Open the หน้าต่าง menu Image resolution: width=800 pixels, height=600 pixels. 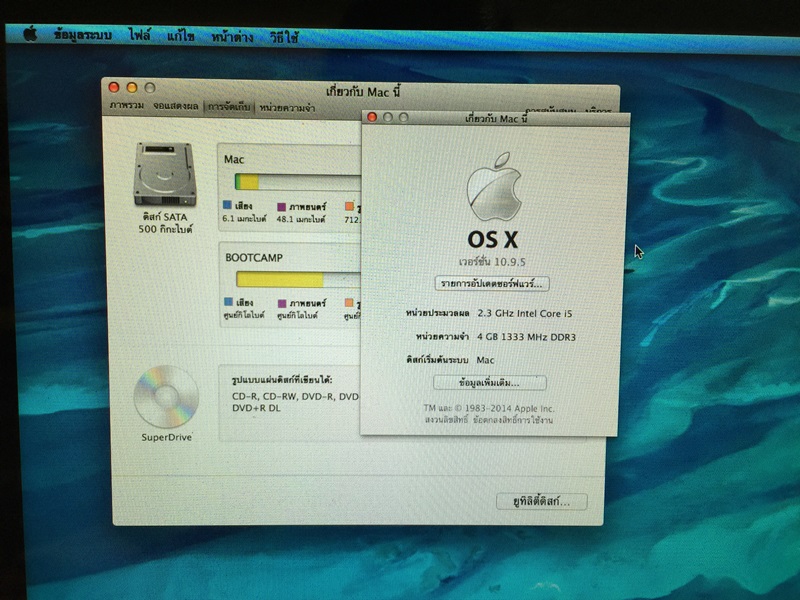pos(232,37)
